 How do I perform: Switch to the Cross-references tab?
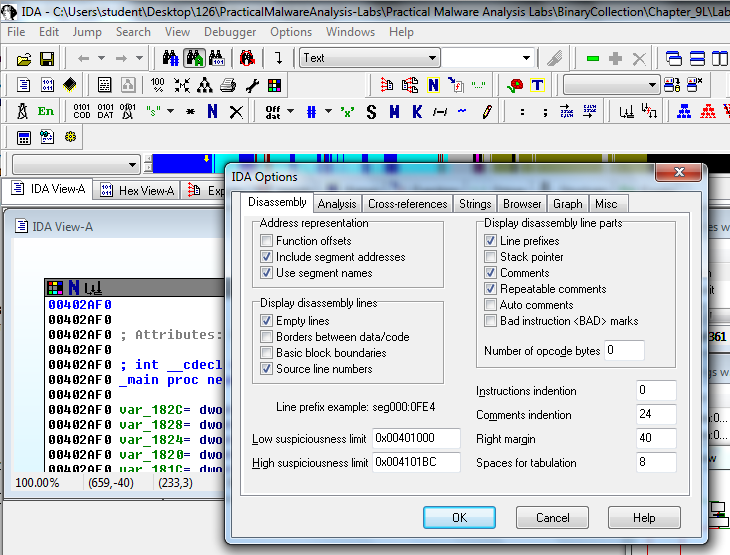[407, 204]
